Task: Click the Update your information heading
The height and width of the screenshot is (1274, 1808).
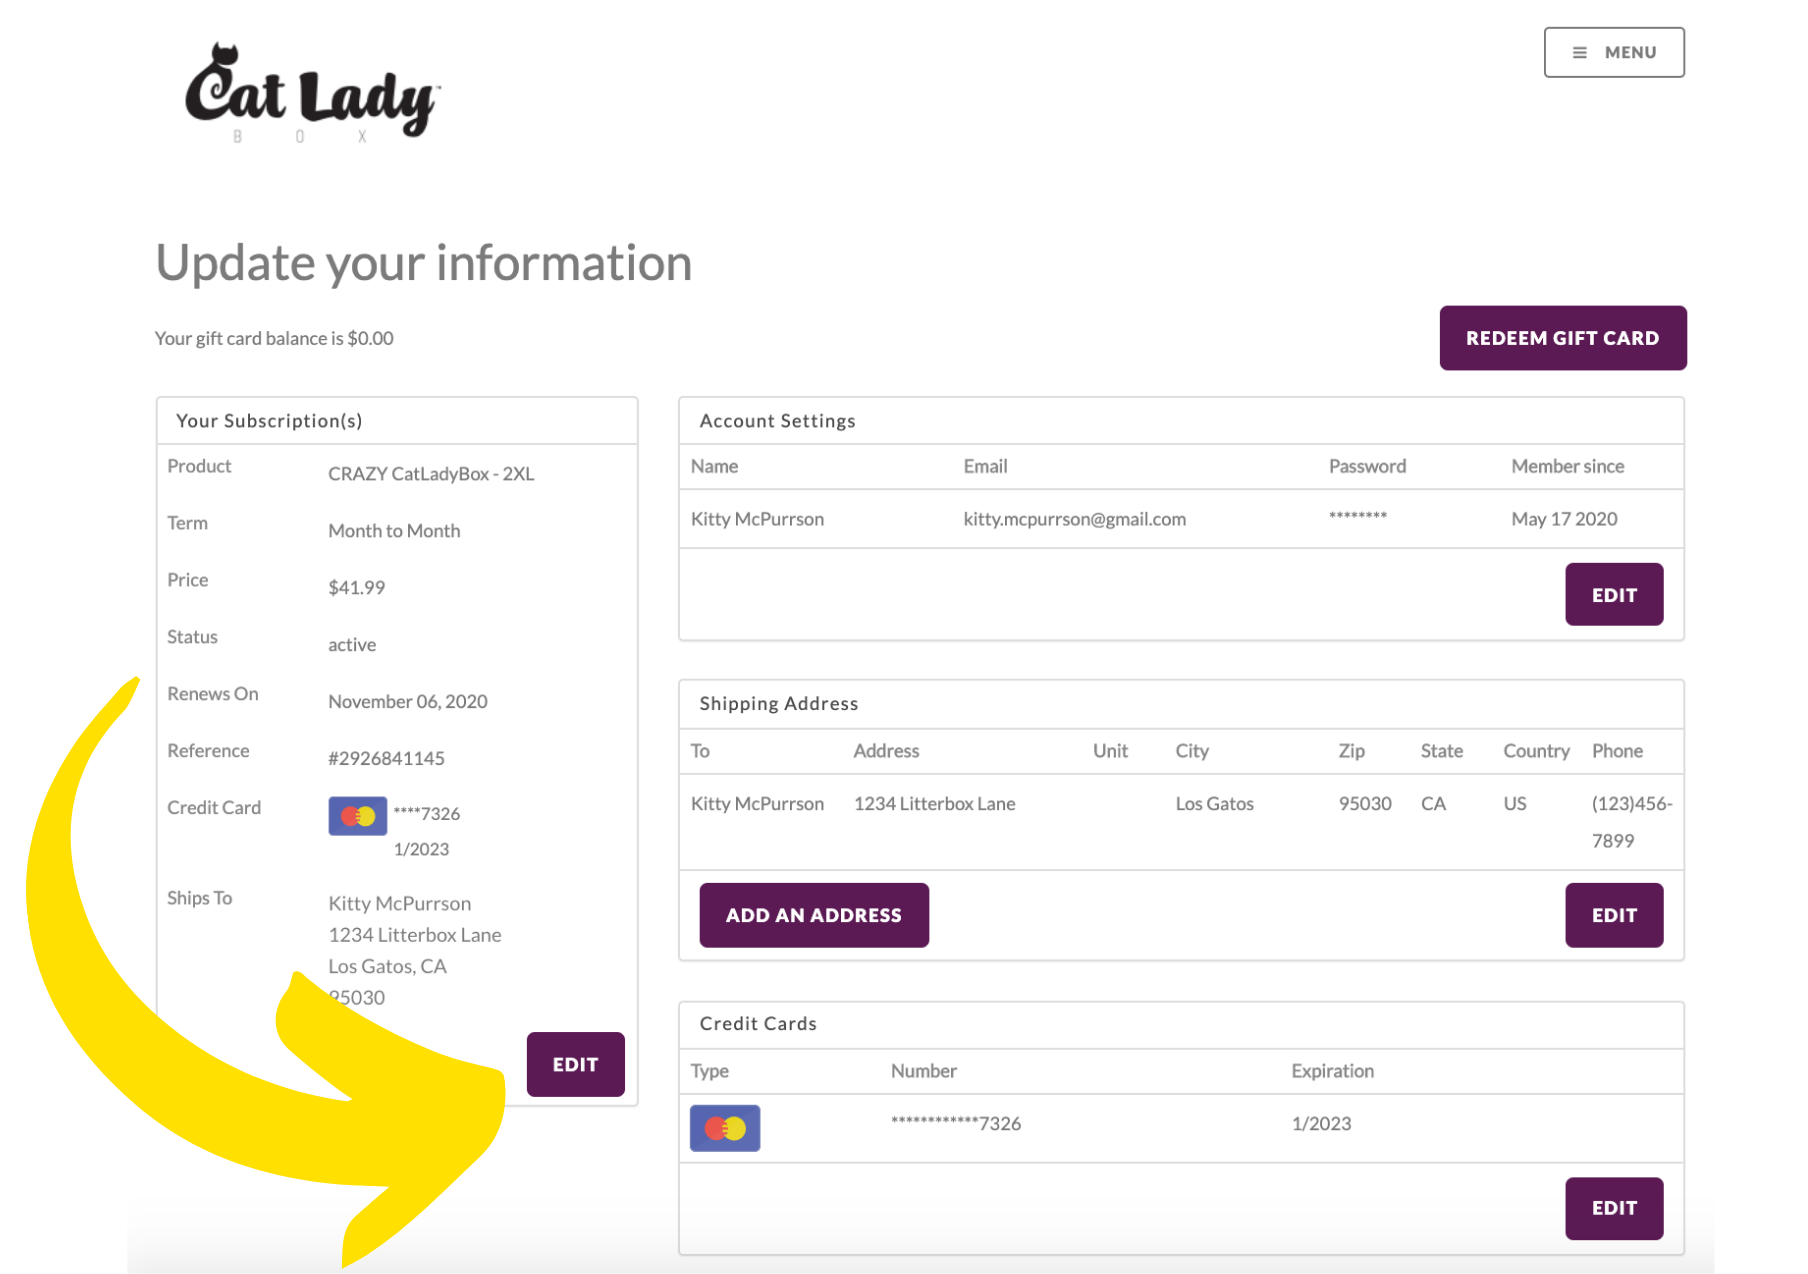Action: click(424, 263)
